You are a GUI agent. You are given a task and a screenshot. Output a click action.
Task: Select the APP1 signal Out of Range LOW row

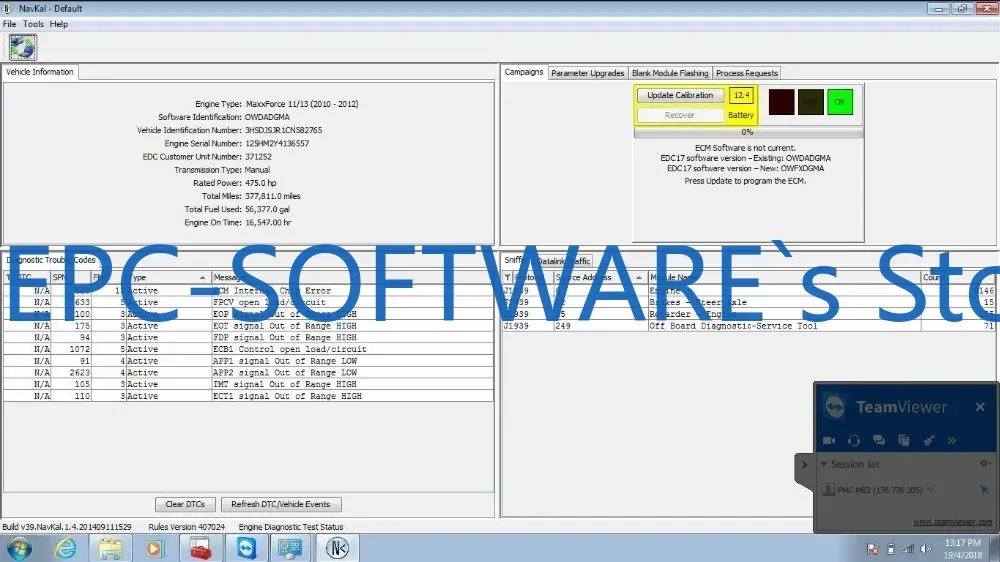pyautogui.click(x=248, y=361)
